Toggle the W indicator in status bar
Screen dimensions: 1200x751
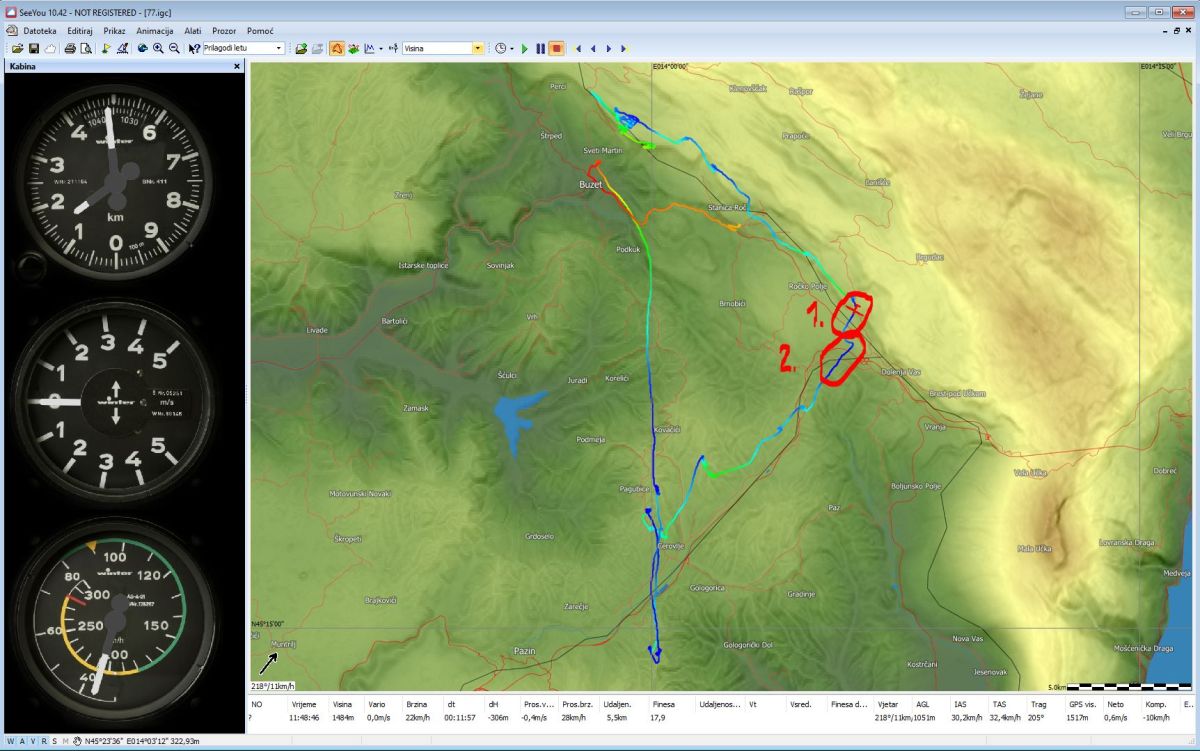(x=9, y=741)
